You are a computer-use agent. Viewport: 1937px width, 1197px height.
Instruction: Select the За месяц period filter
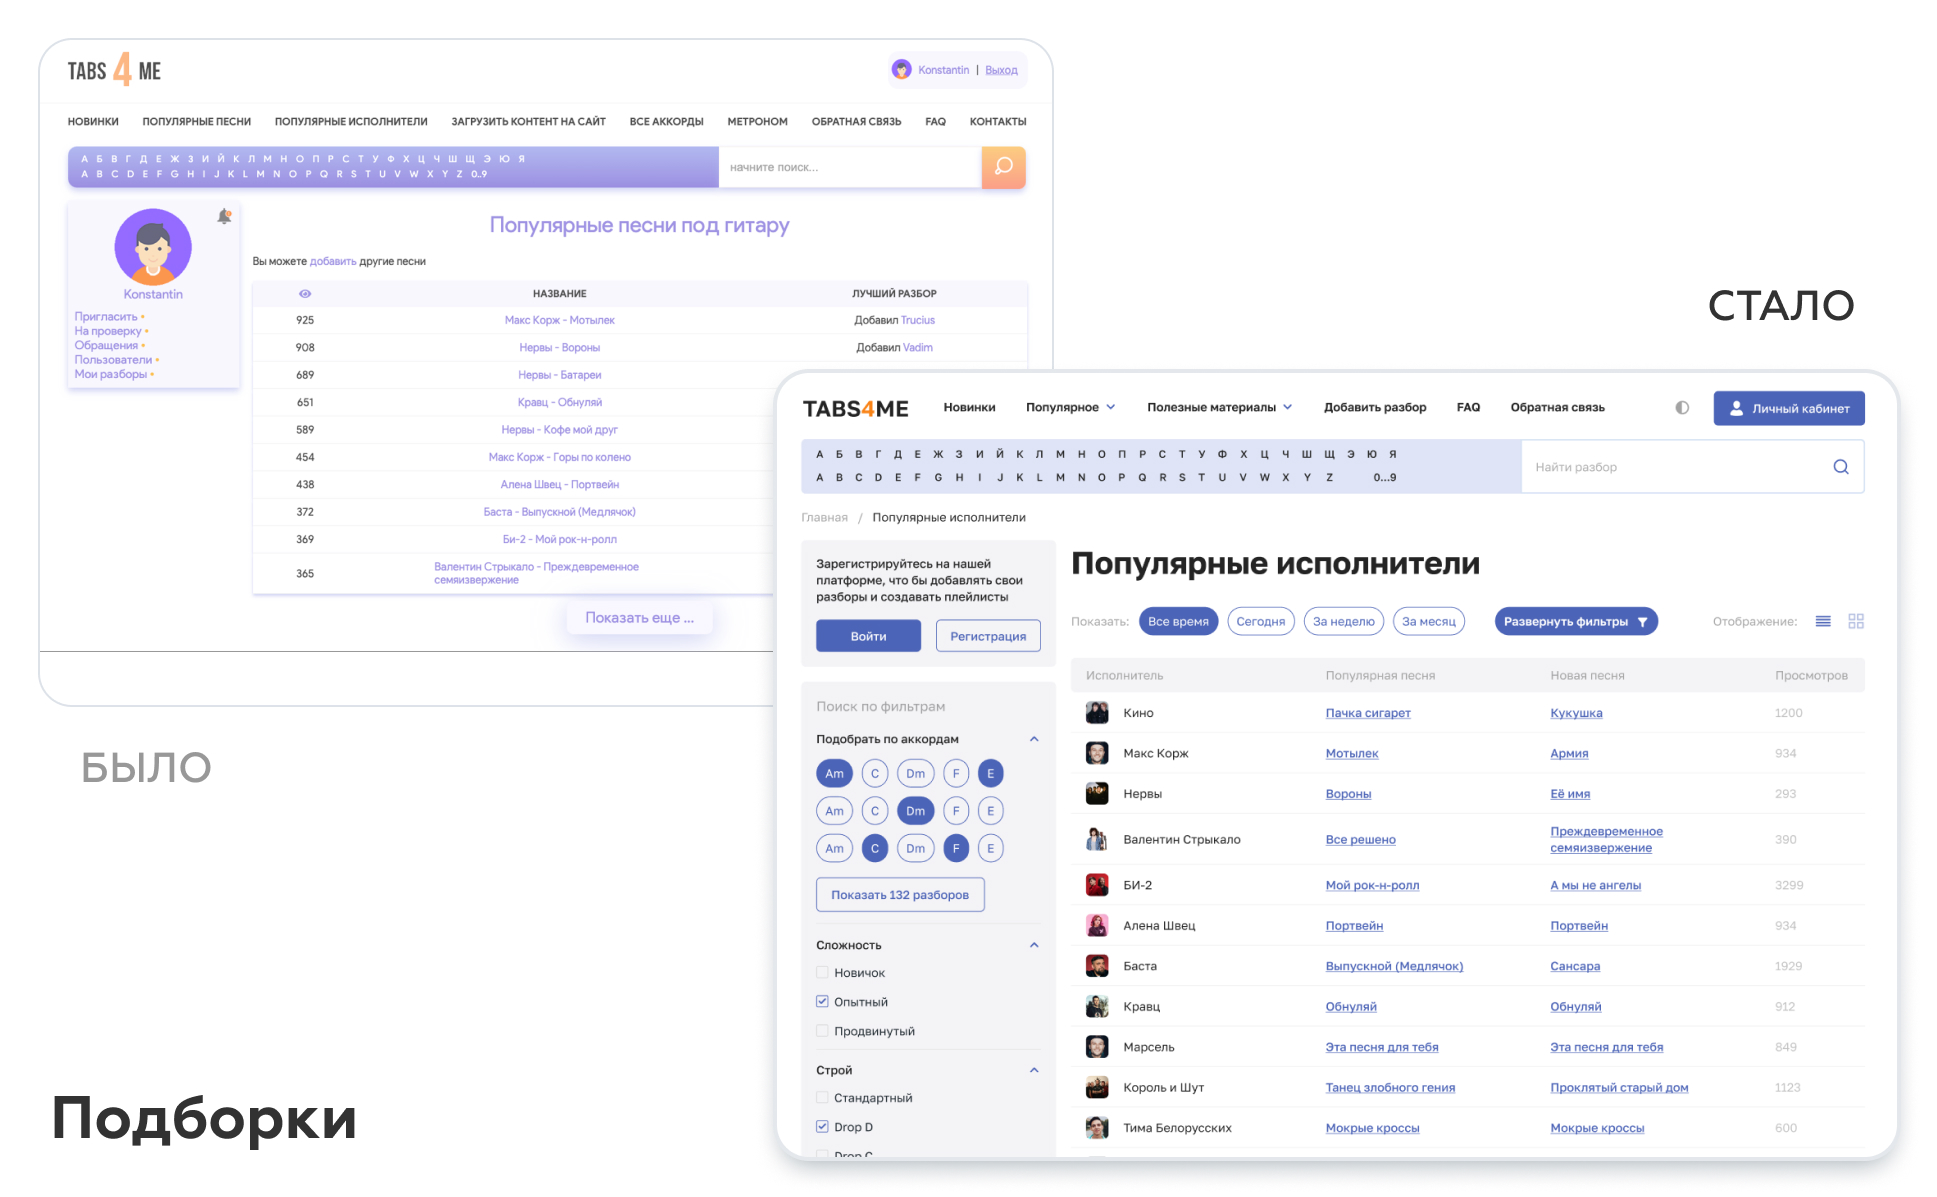coord(1428,621)
